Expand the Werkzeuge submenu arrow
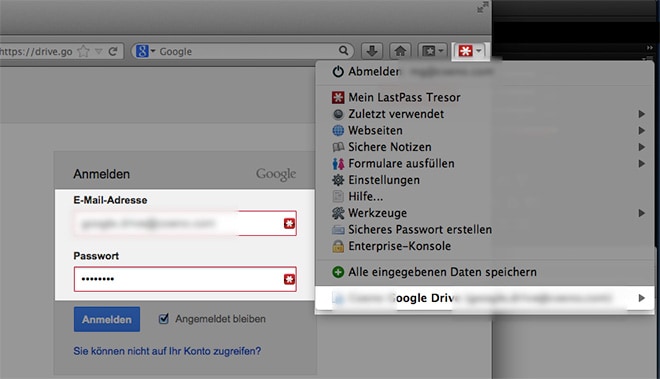 tap(641, 213)
